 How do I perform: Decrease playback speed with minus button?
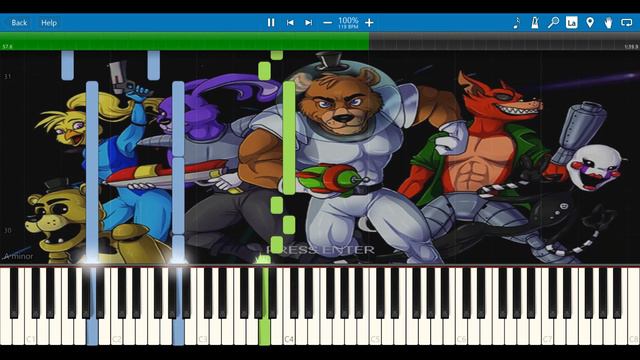click(x=327, y=23)
